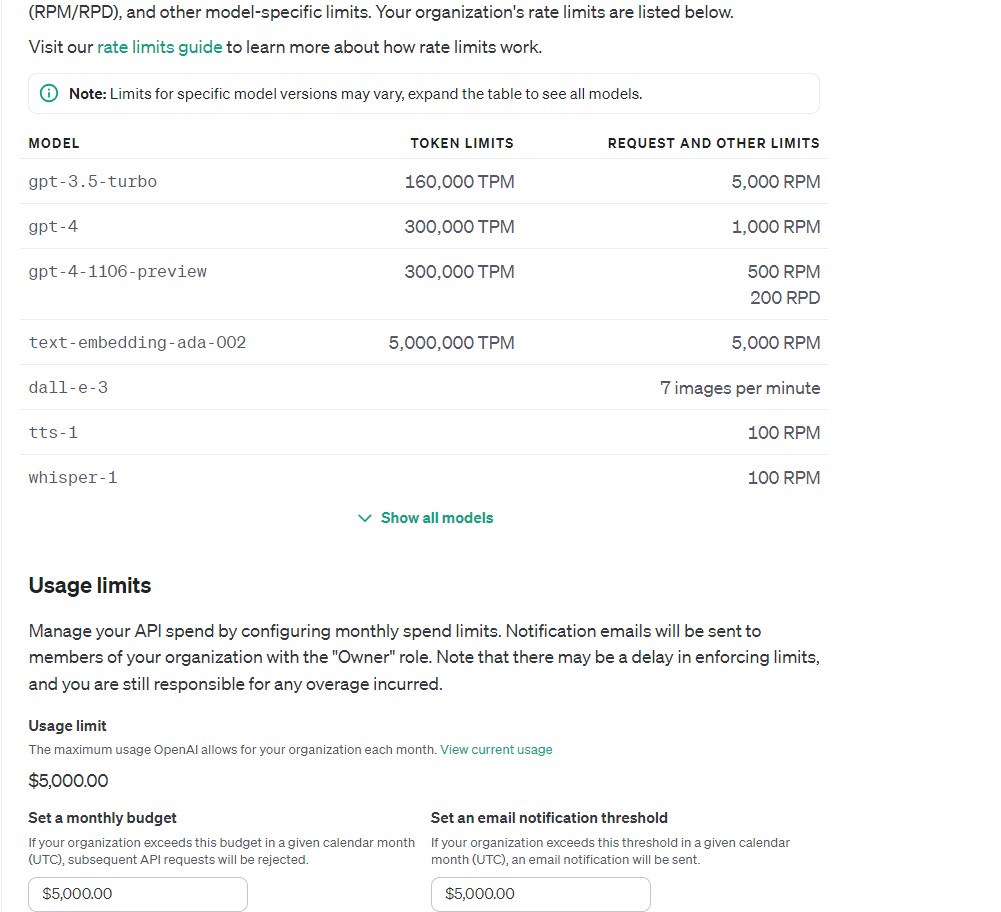Click gpt-4-1106-preview's 300,000 TPM value
The height and width of the screenshot is (912, 1001).
coord(460,272)
